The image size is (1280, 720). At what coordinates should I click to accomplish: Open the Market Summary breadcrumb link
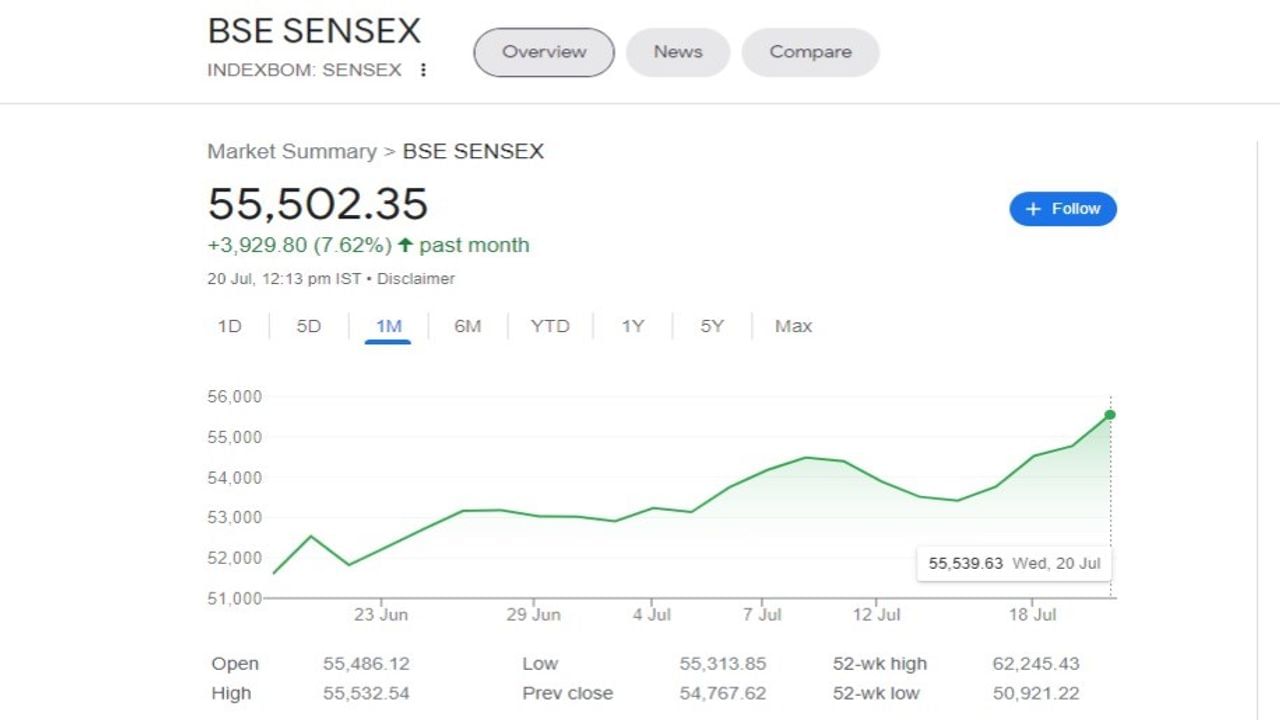tap(290, 151)
